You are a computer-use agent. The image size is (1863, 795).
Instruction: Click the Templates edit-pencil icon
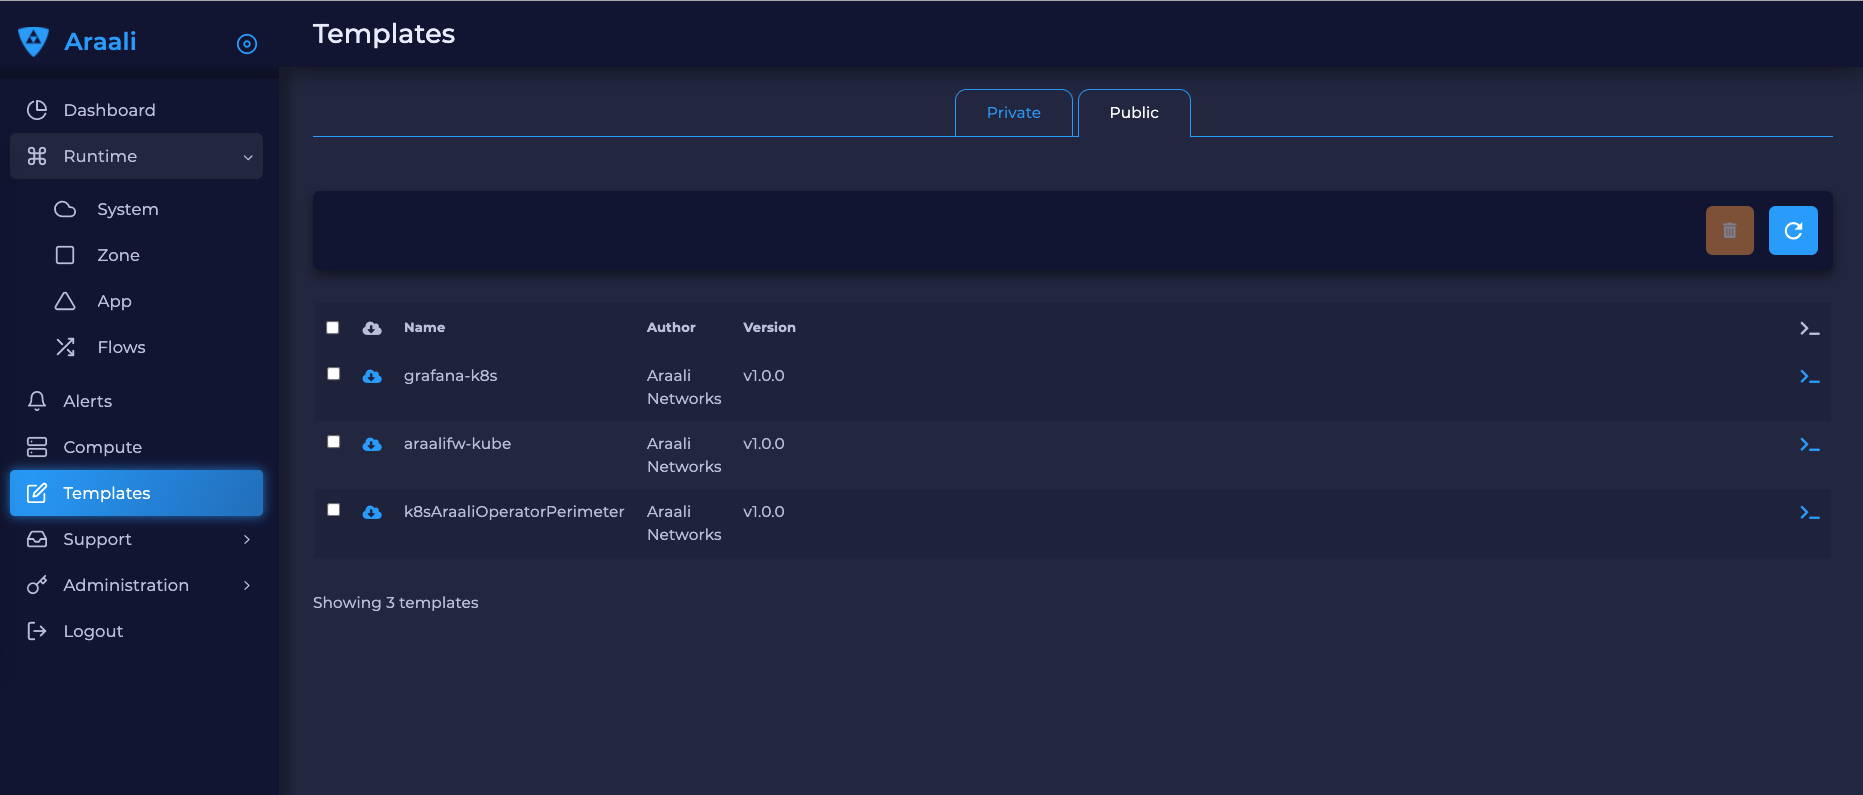tap(37, 493)
